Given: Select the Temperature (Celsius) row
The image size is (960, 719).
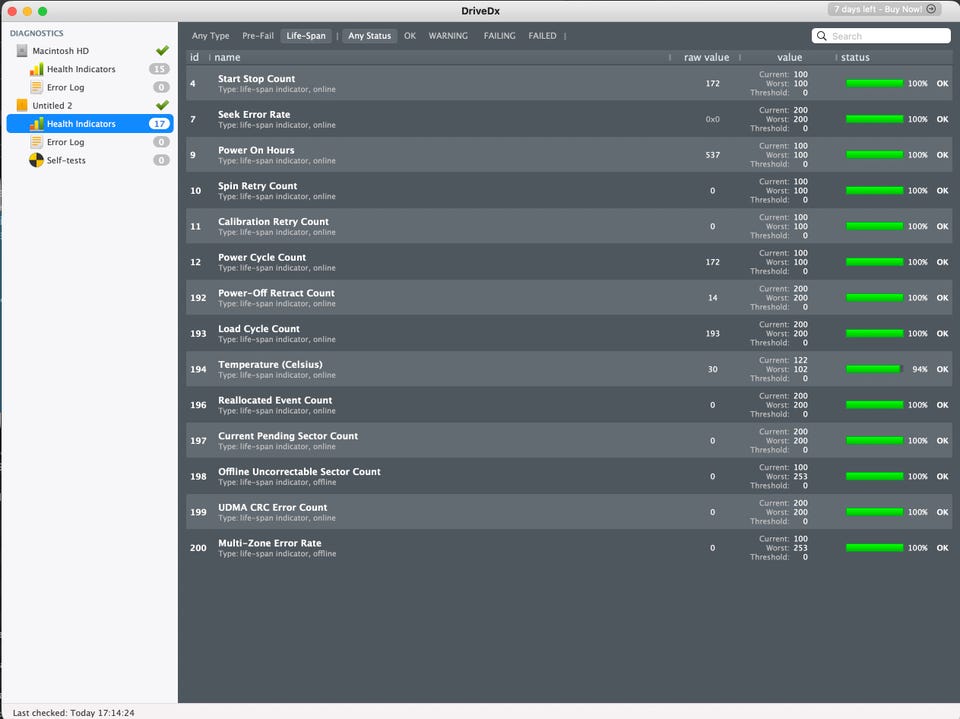Looking at the screenshot, I should 569,369.
